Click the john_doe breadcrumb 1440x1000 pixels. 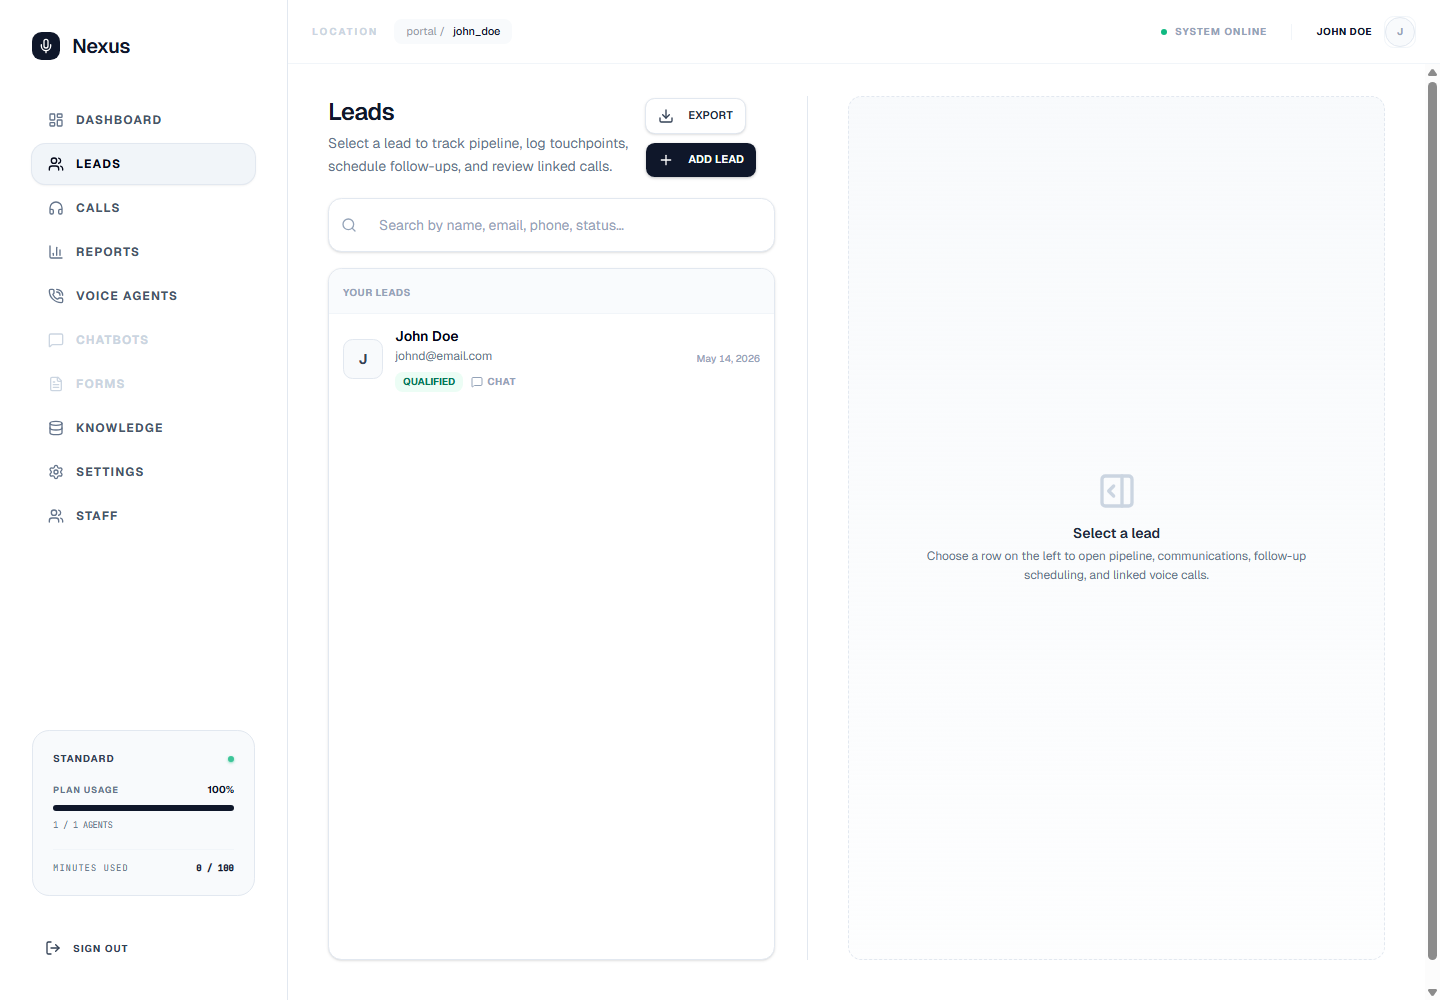pyautogui.click(x=476, y=32)
